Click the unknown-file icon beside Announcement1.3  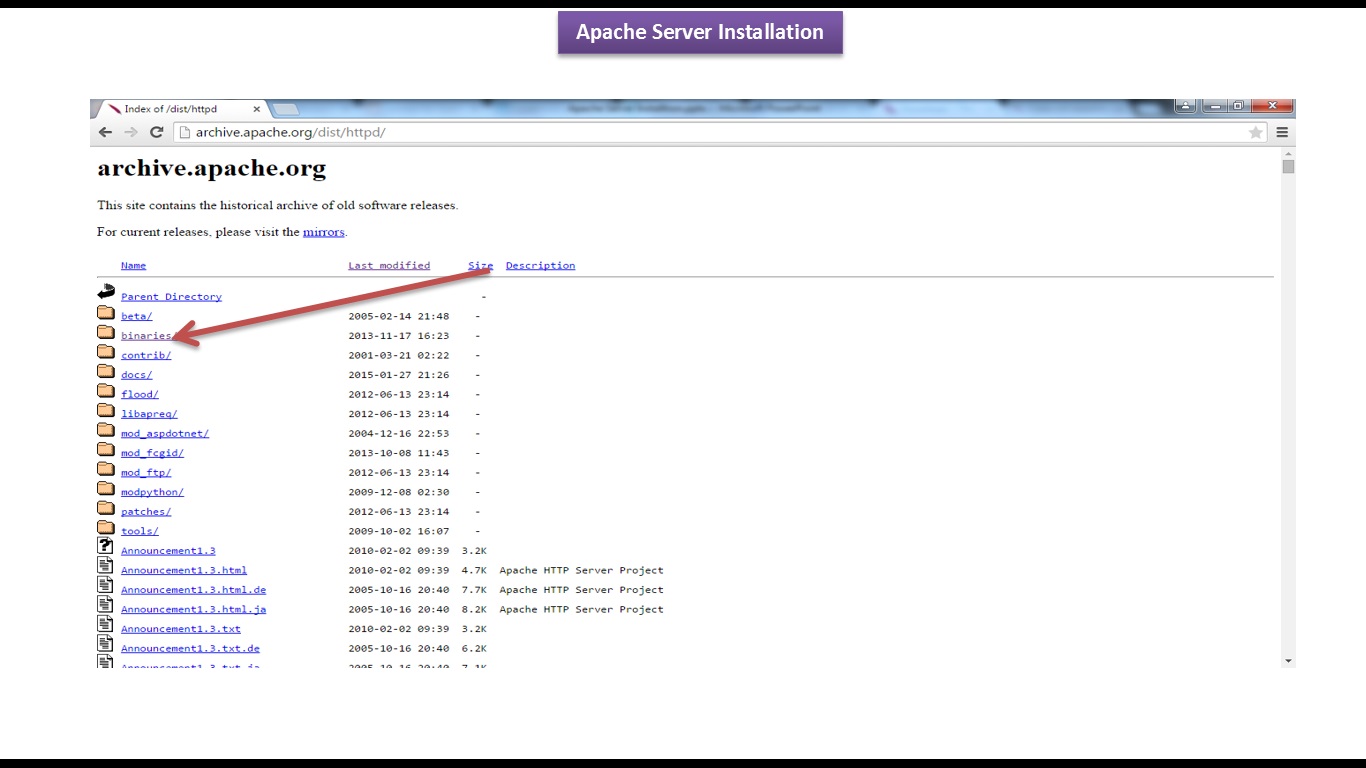click(105, 546)
